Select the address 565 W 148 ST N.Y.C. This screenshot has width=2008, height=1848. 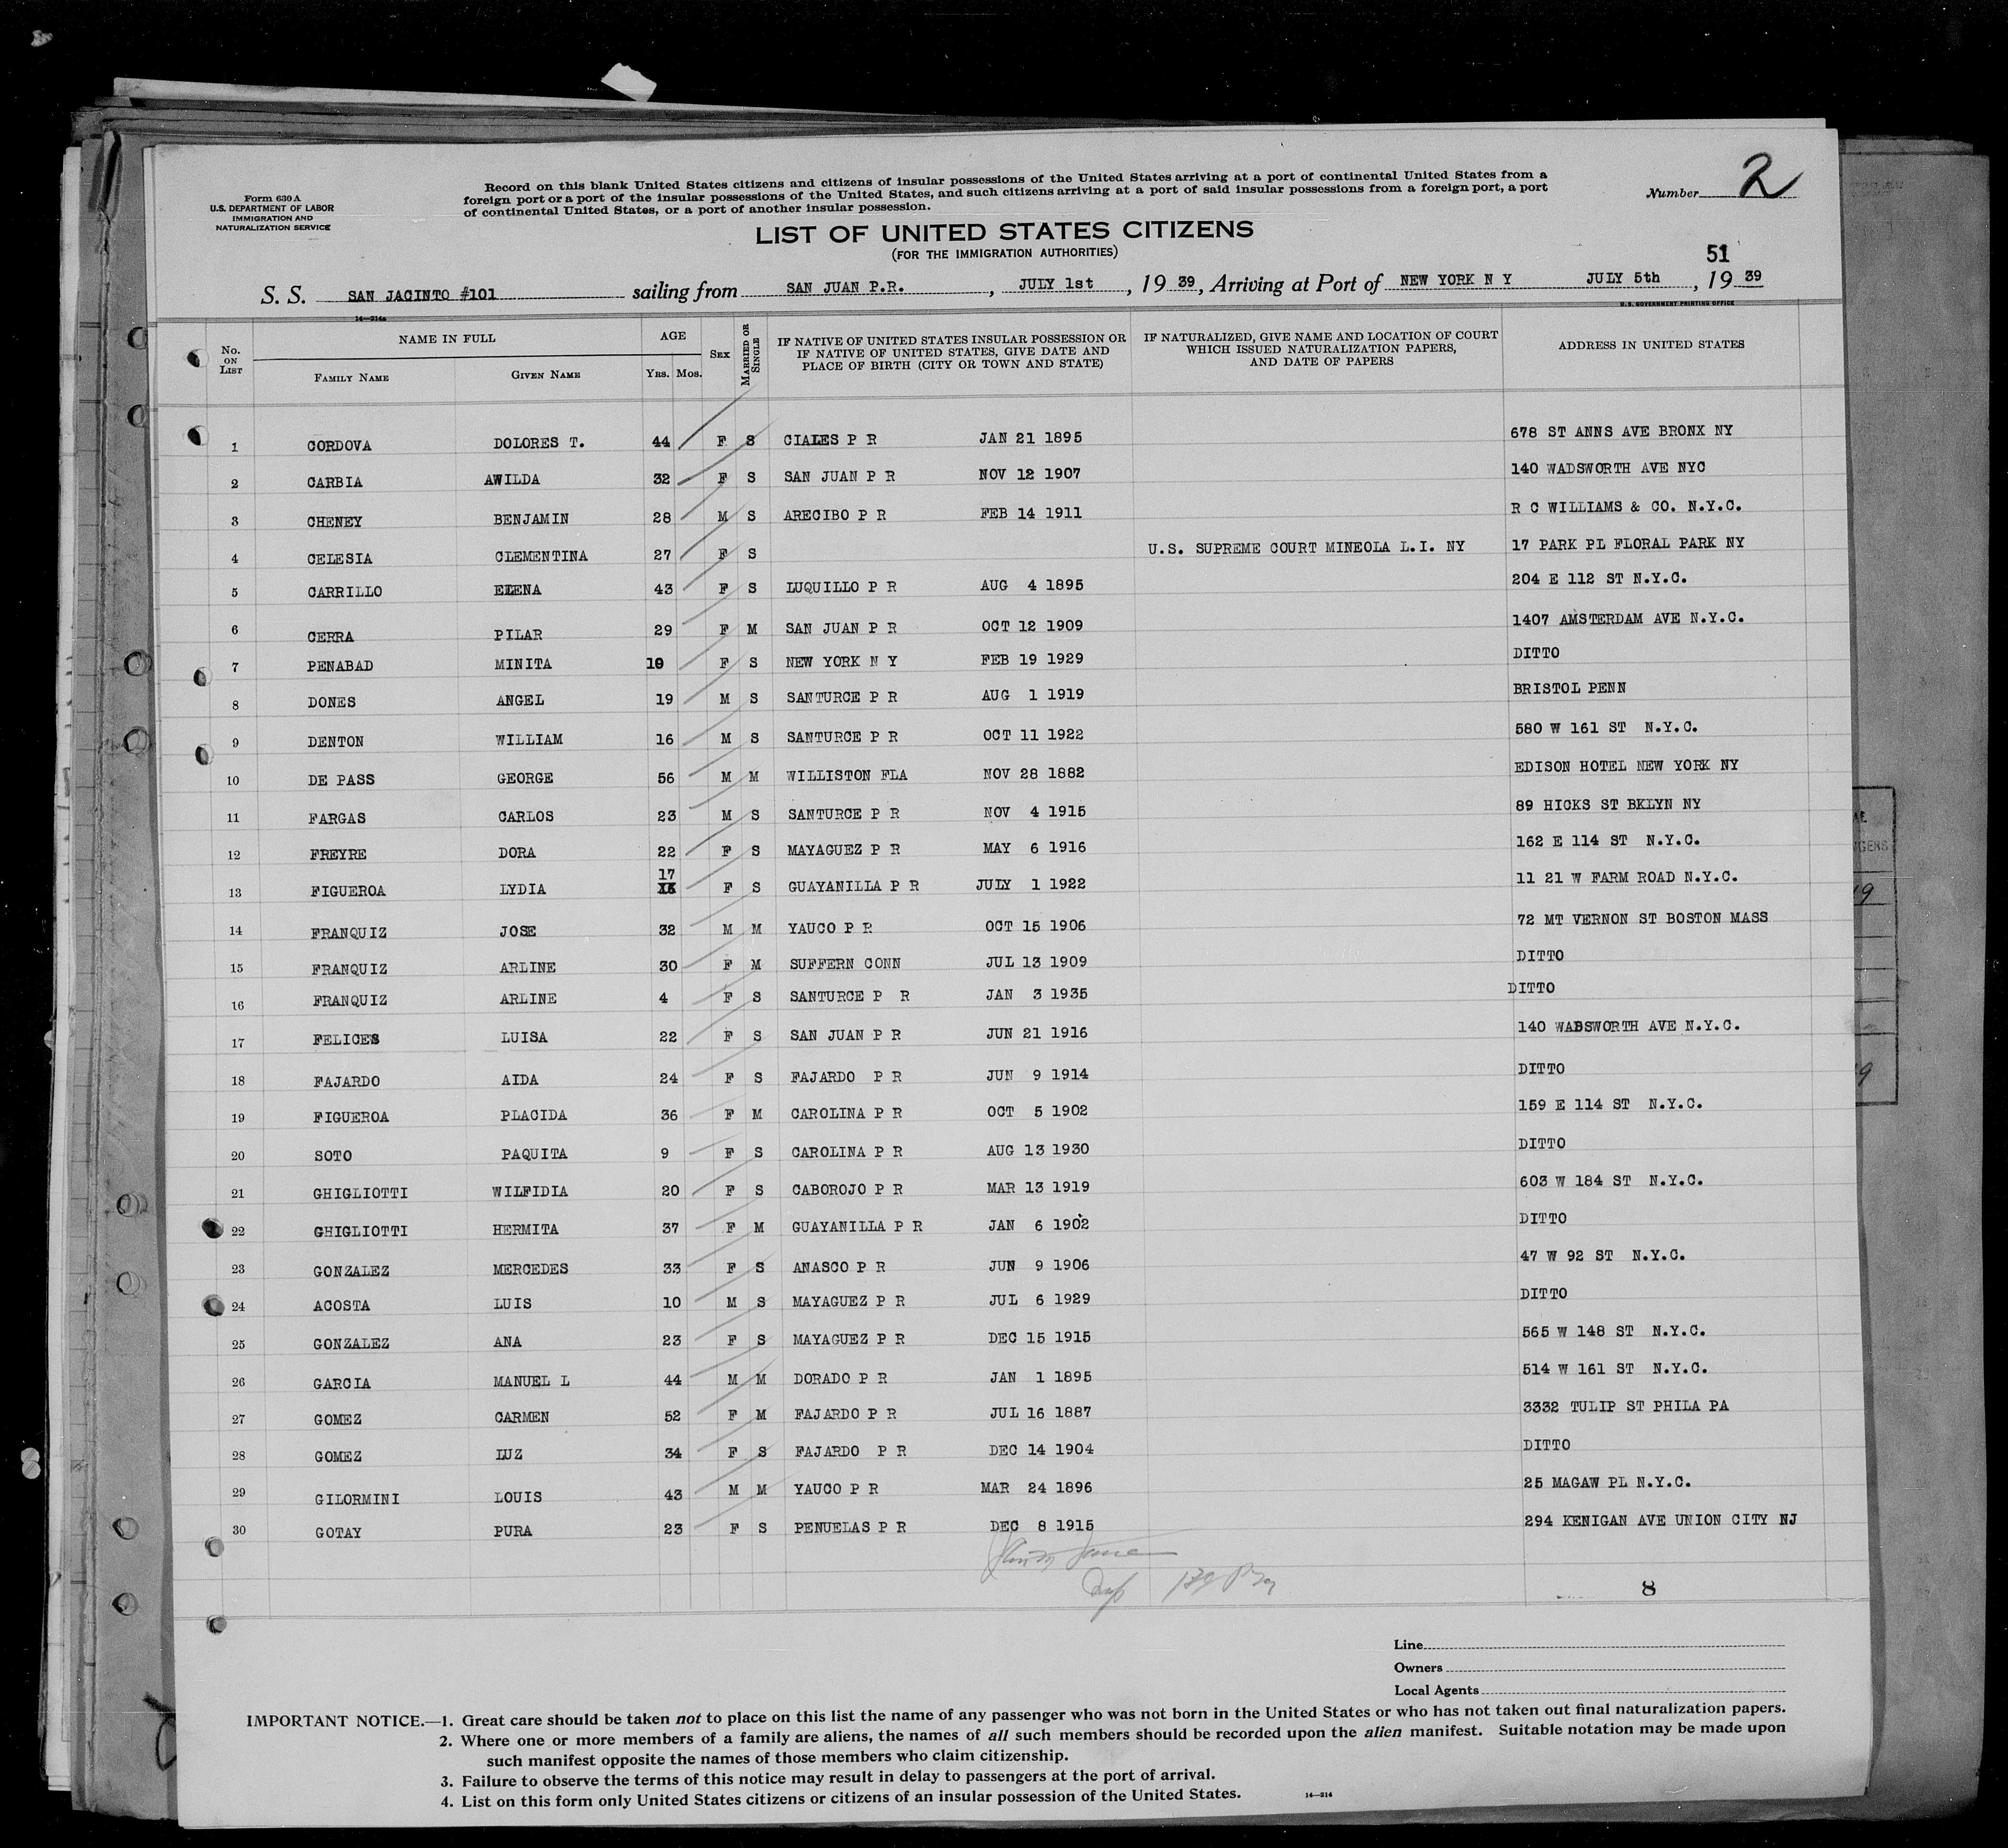(1613, 1331)
